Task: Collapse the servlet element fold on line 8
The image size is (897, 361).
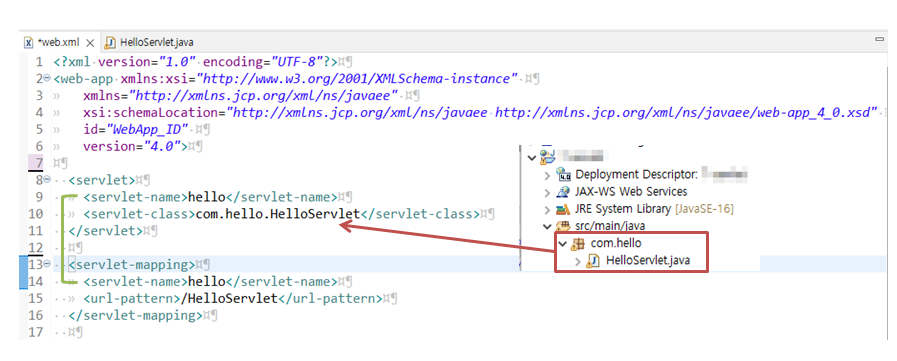Action: pyautogui.click(x=47, y=180)
